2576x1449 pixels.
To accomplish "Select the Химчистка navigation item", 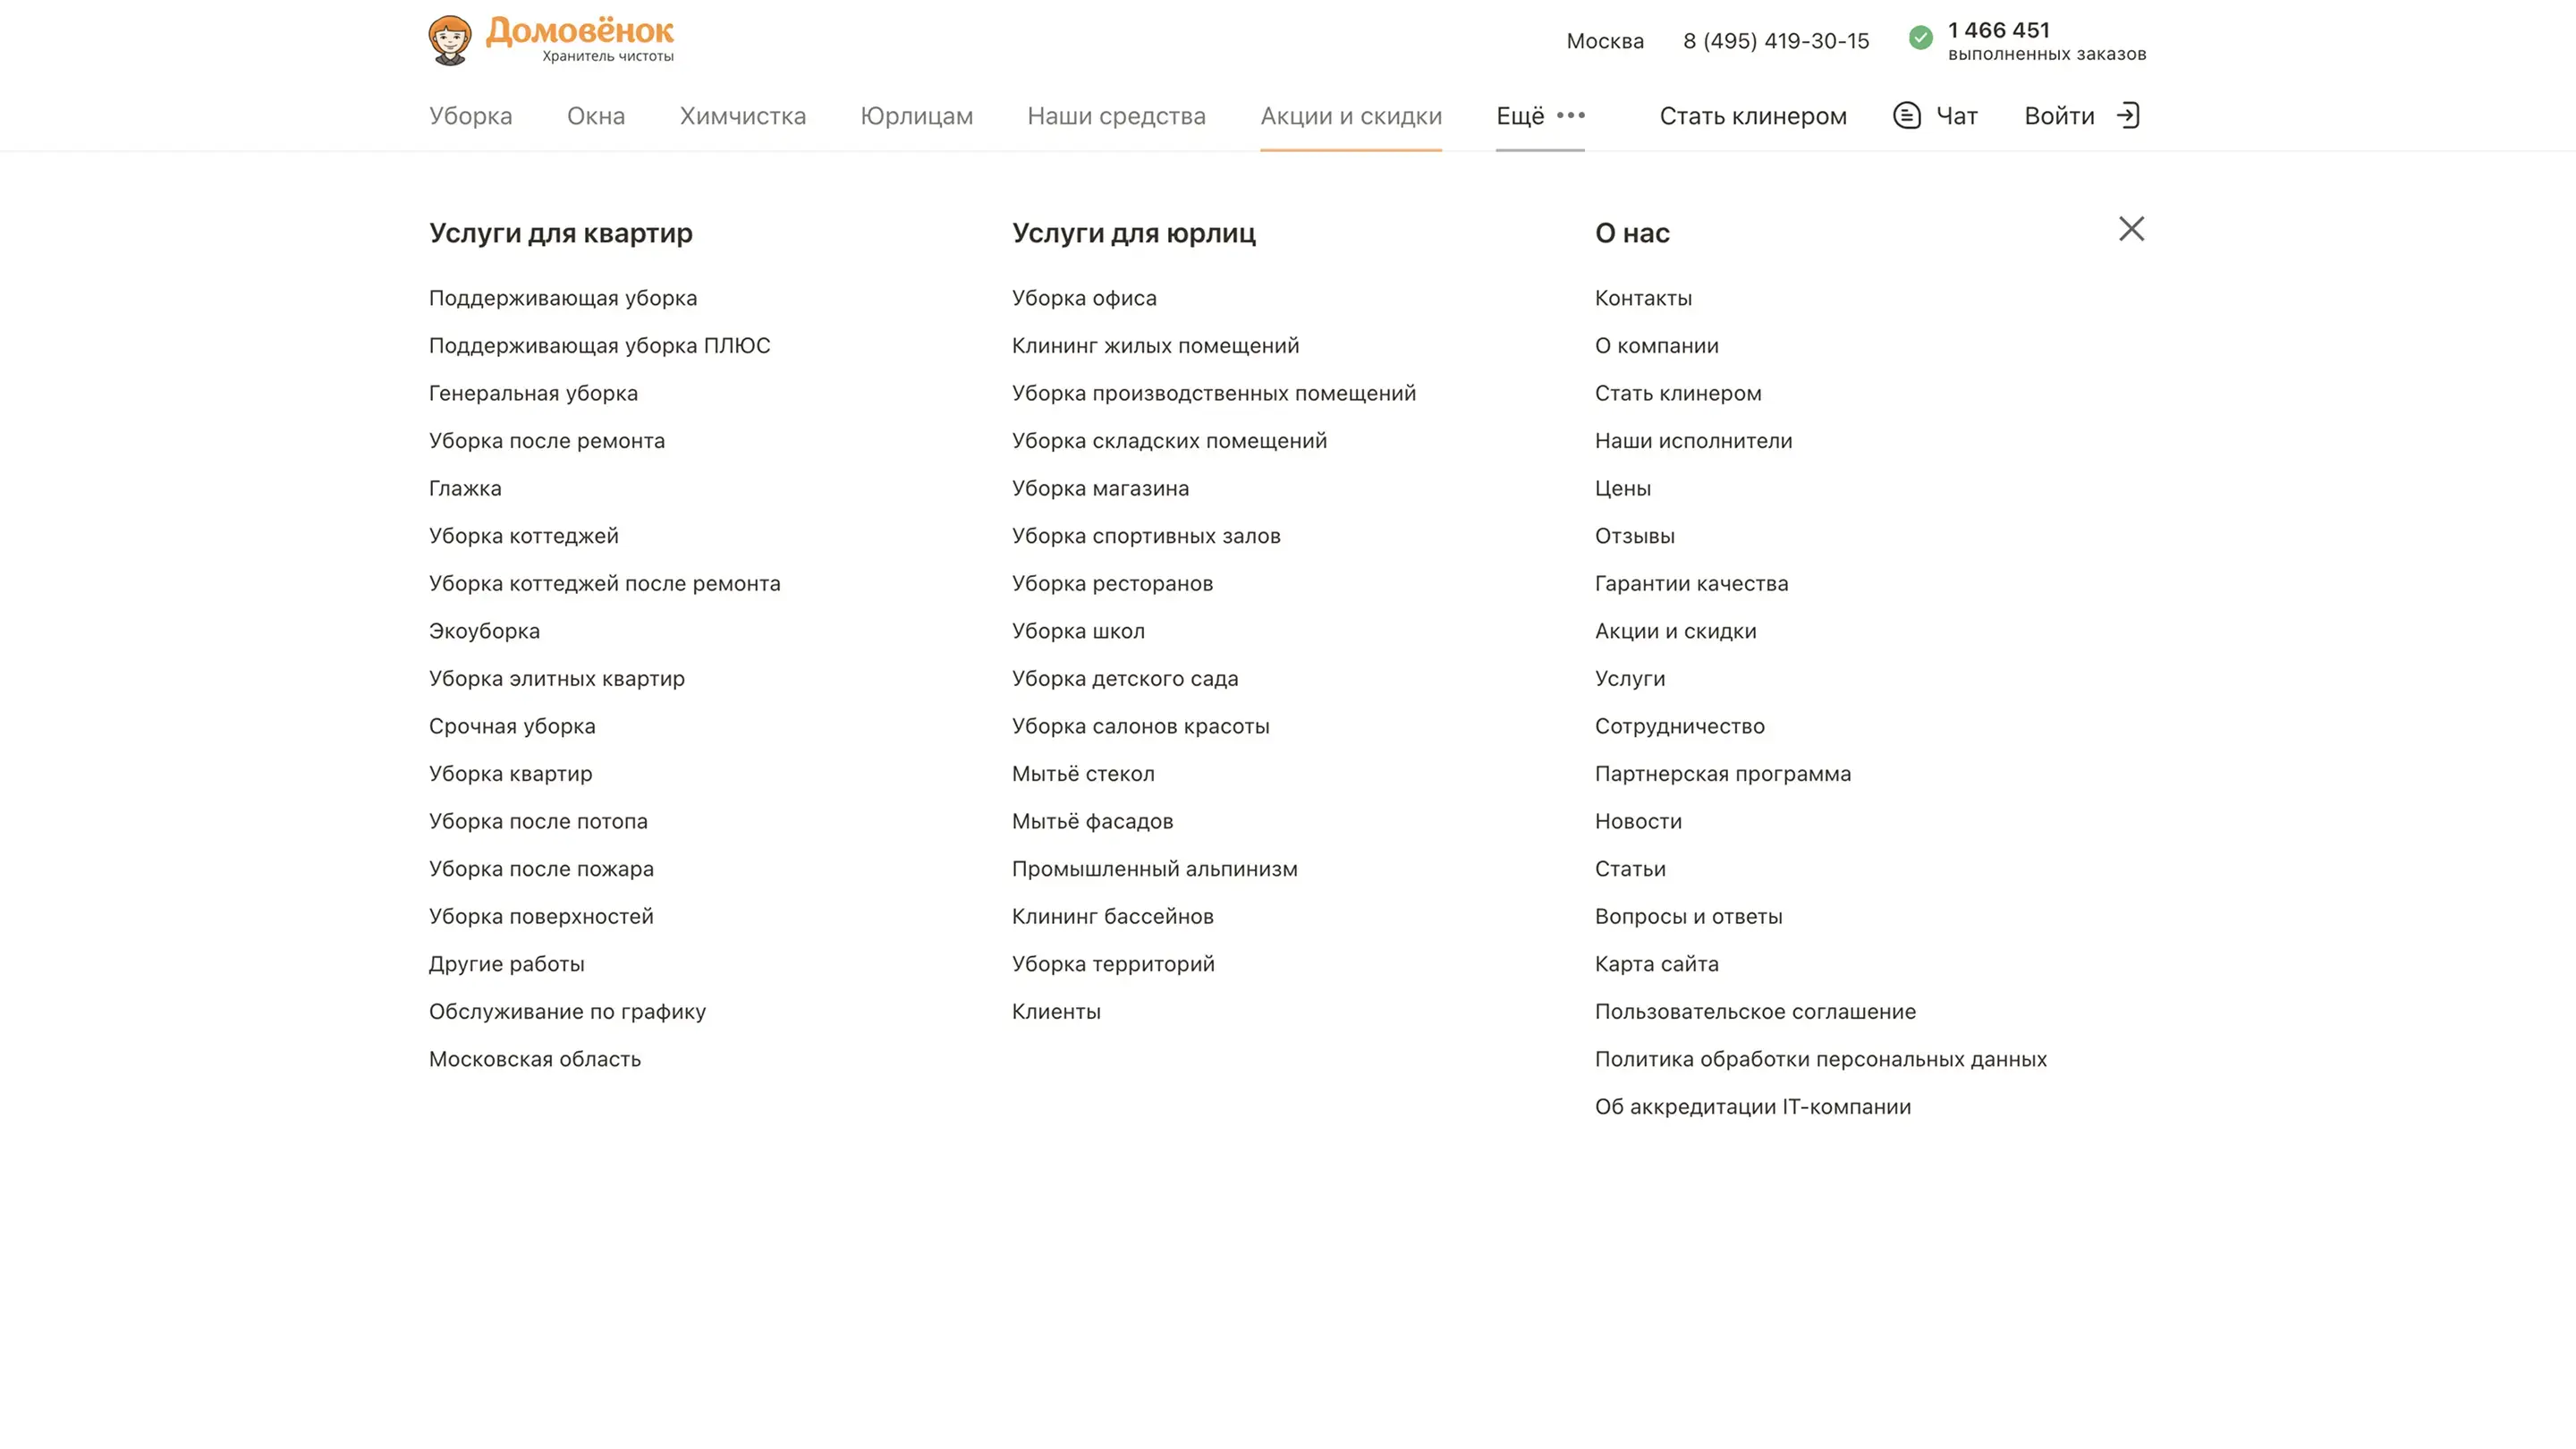I will tap(742, 116).
